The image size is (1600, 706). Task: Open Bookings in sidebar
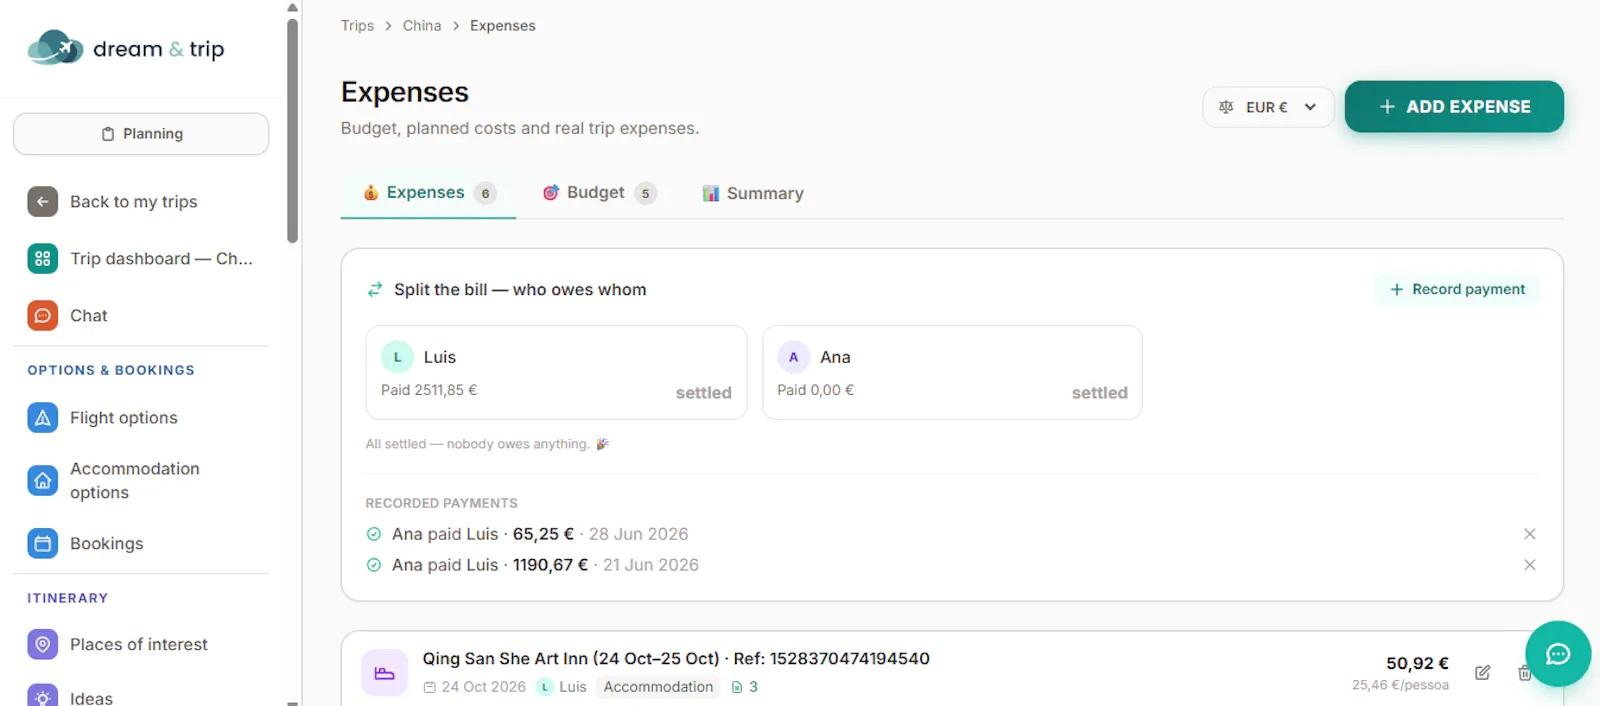click(x=141, y=544)
